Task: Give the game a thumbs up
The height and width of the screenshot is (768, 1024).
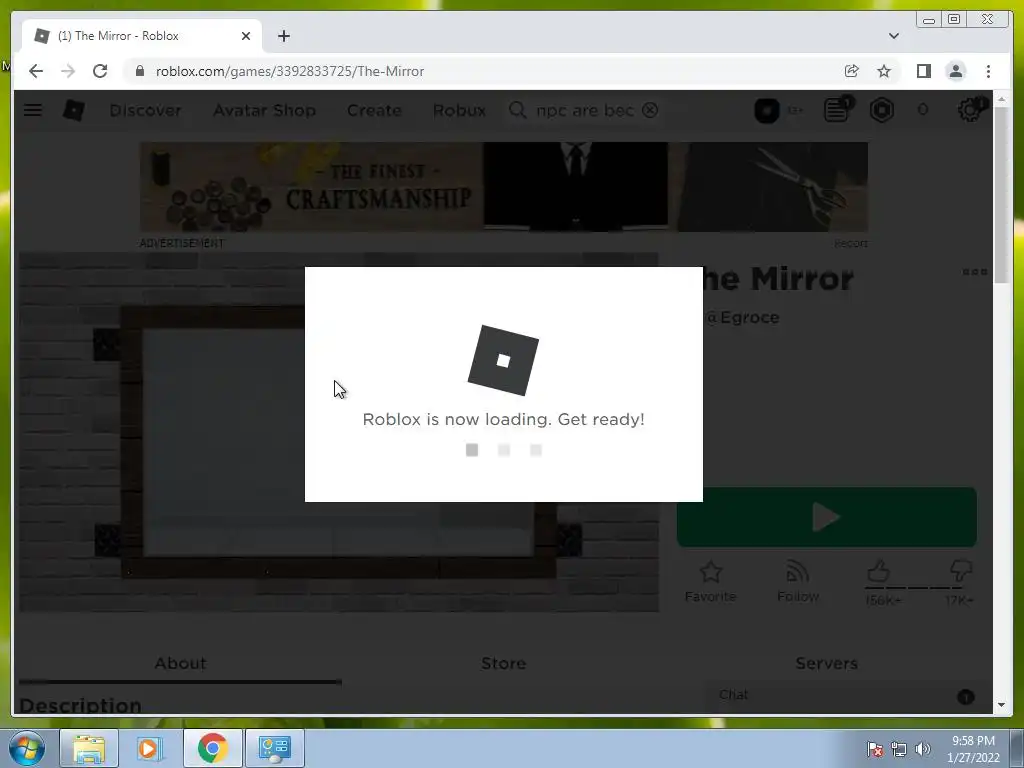Action: pyautogui.click(x=880, y=573)
